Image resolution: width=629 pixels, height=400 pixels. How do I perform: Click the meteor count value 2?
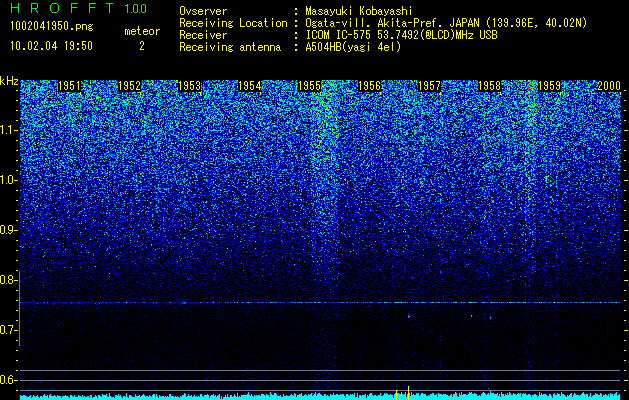point(142,46)
